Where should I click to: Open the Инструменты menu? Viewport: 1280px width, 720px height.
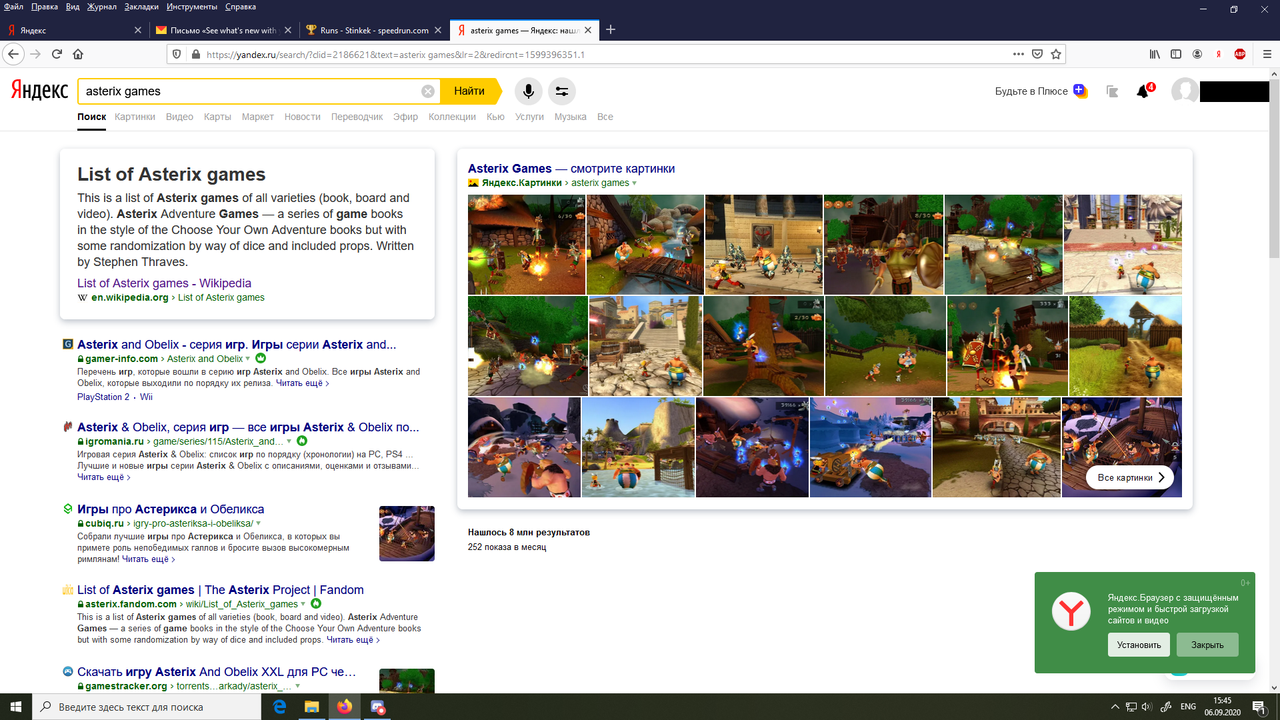[x=192, y=7]
